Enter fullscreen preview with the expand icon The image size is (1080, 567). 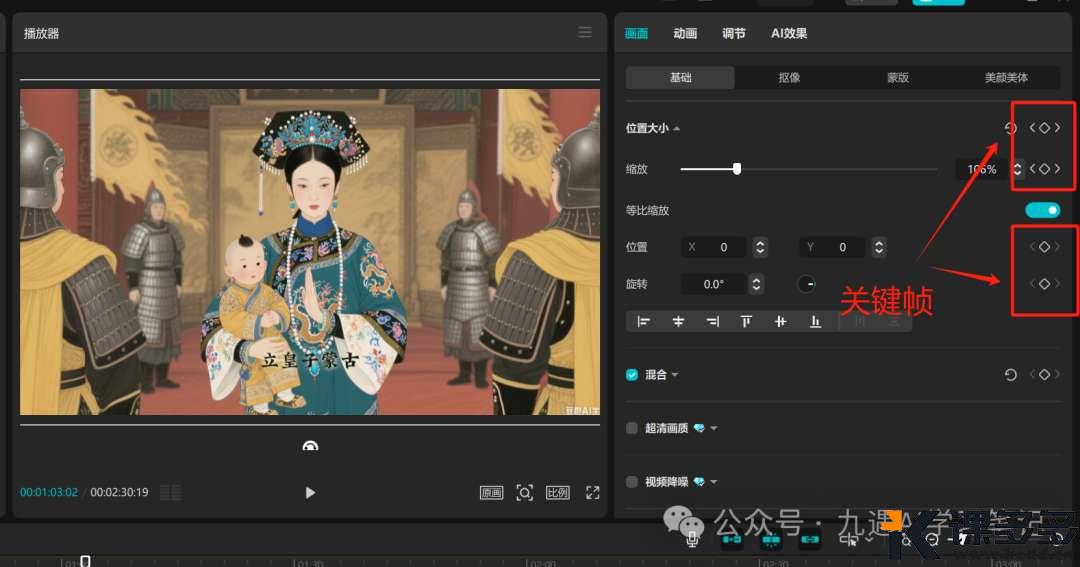[592, 493]
